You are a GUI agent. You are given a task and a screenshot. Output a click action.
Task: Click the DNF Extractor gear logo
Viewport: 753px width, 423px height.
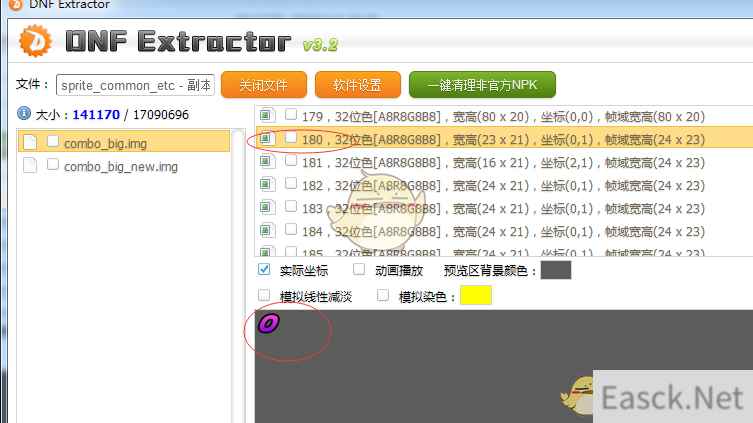pyautogui.click(x=35, y=41)
